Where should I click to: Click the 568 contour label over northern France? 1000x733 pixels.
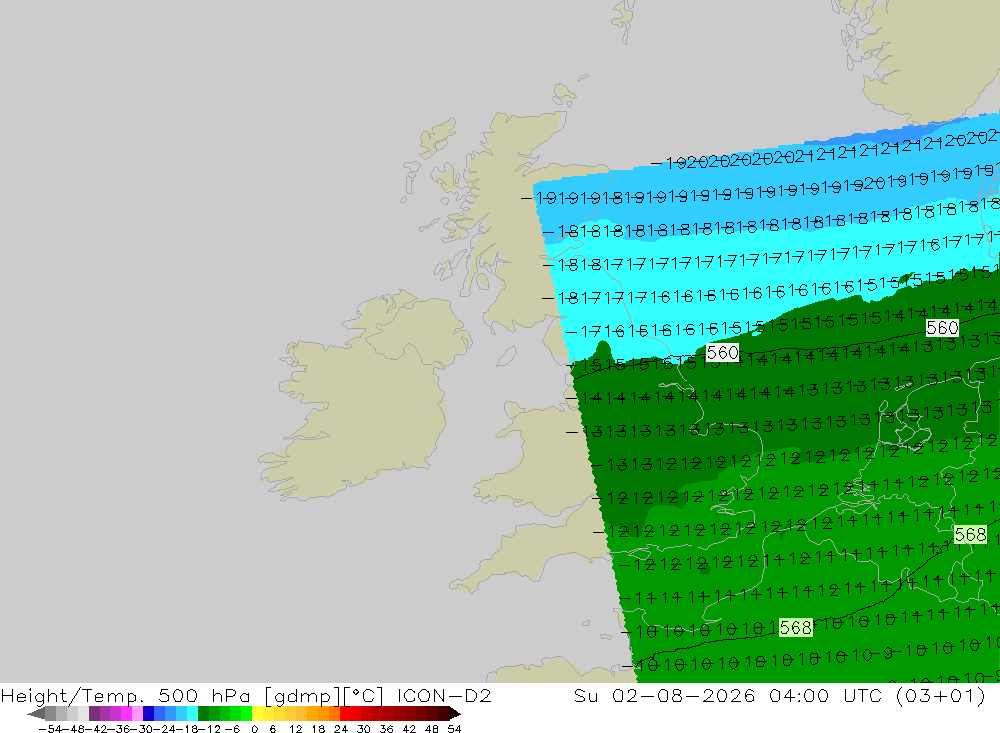point(795,628)
